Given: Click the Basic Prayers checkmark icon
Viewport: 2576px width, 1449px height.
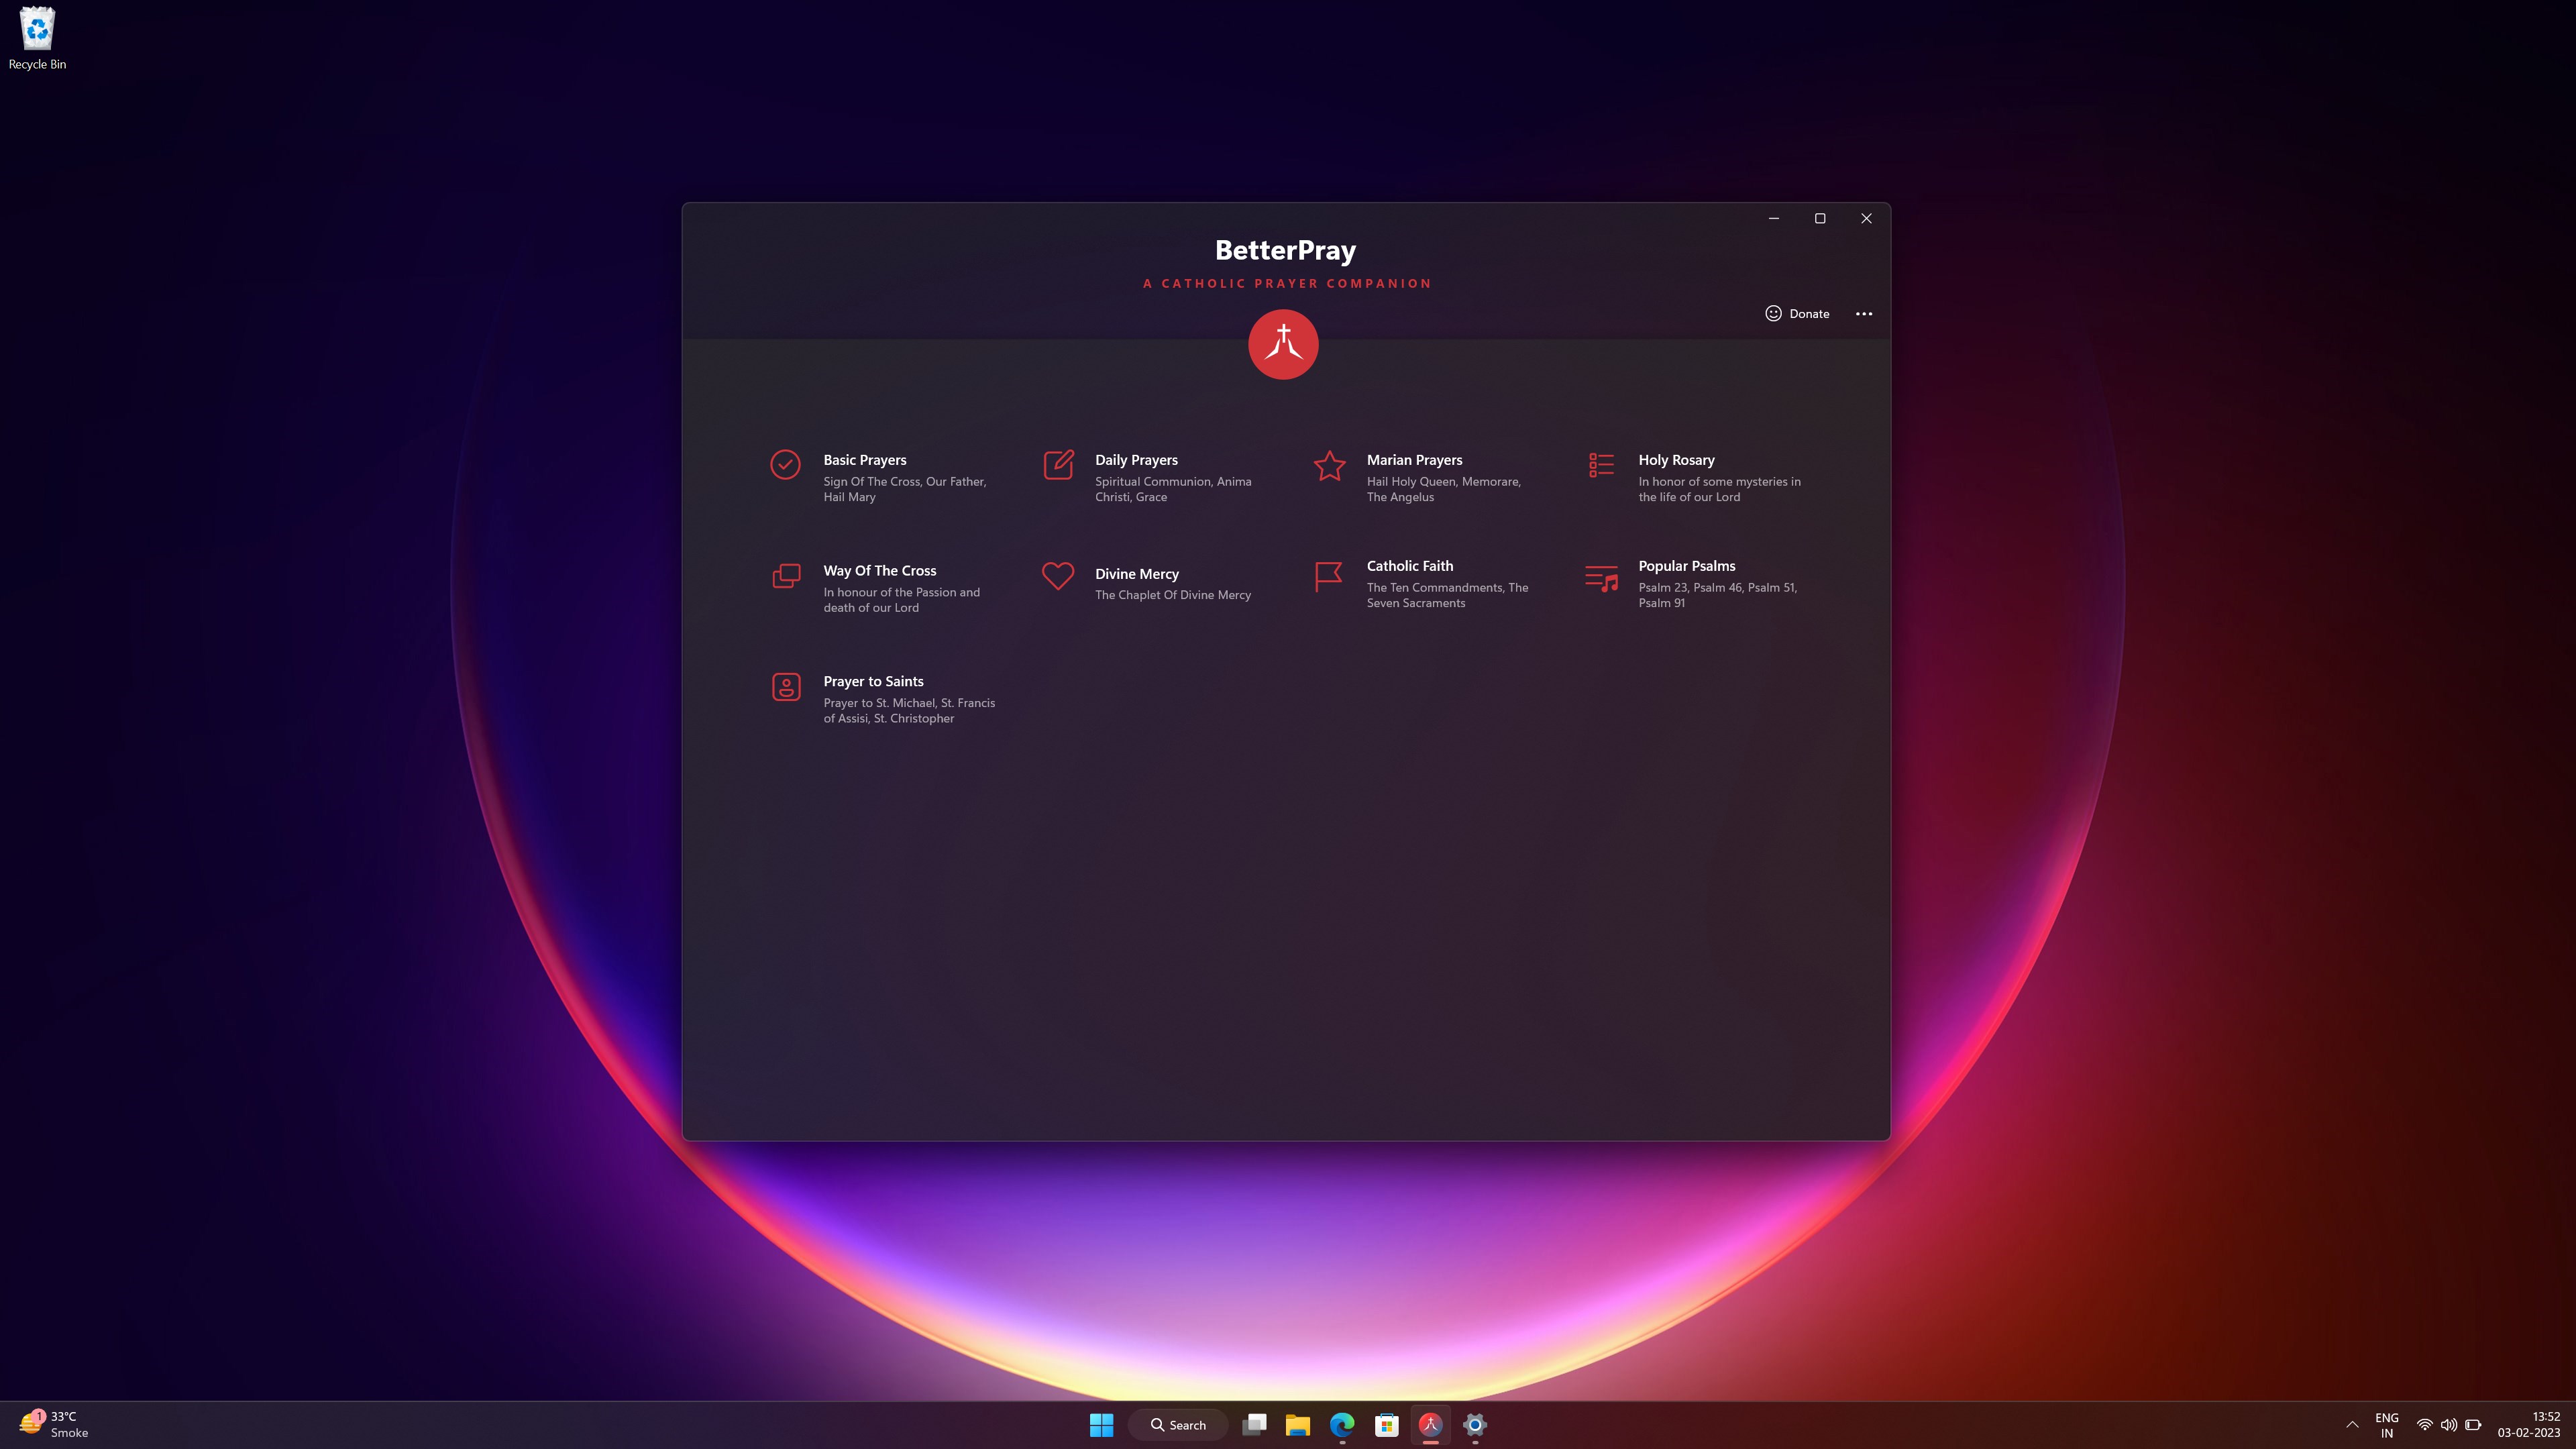Looking at the screenshot, I should pyautogui.click(x=785, y=464).
